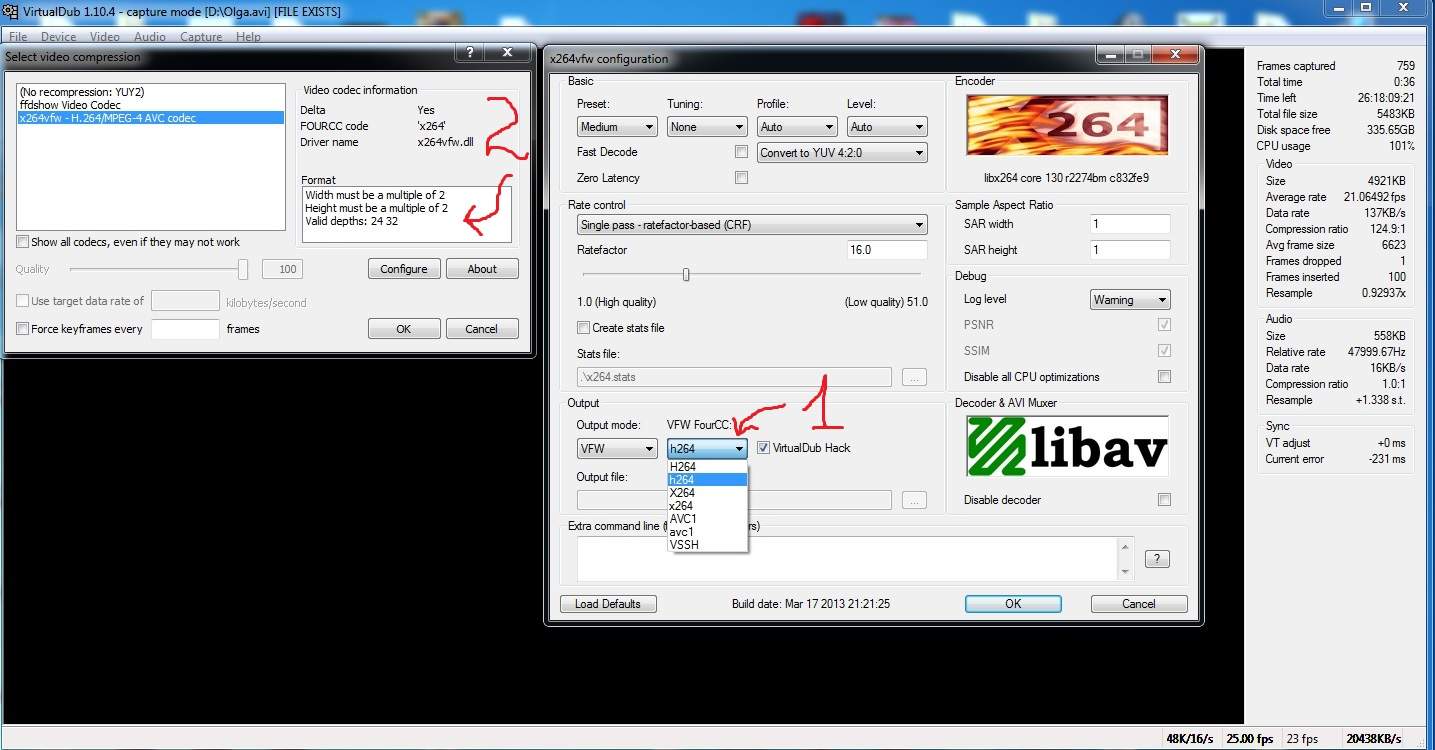The width and height of the screenshot is (1435, 750).
Task: Select 'x264vfw - H.264/MPEG-4 AVC codec' entry
Action: [152, 118]
